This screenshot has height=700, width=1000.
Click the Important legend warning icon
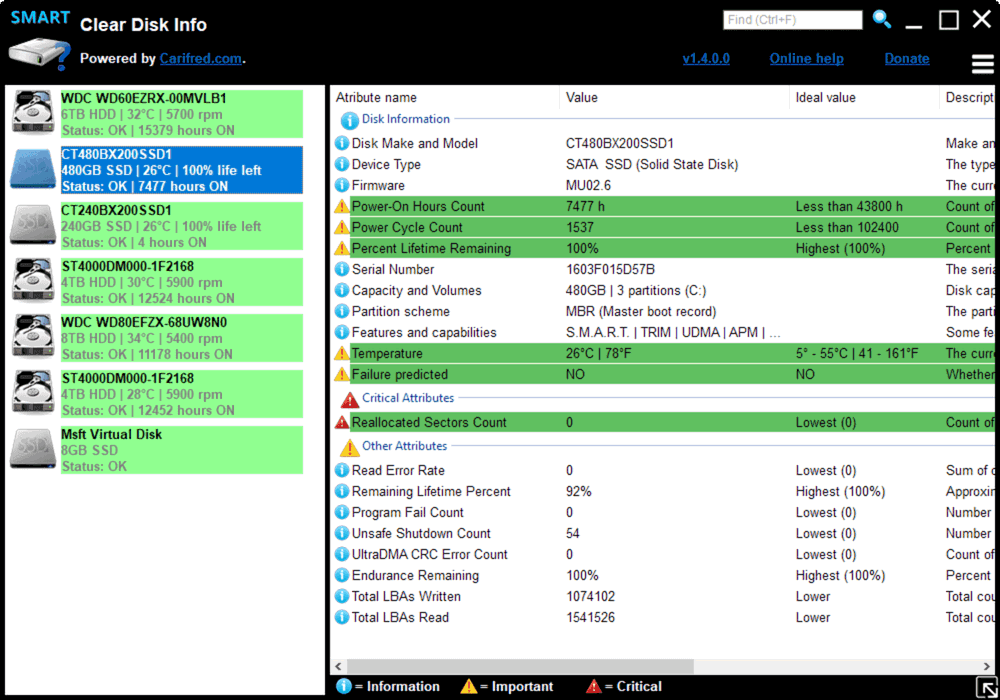point(468,686)
